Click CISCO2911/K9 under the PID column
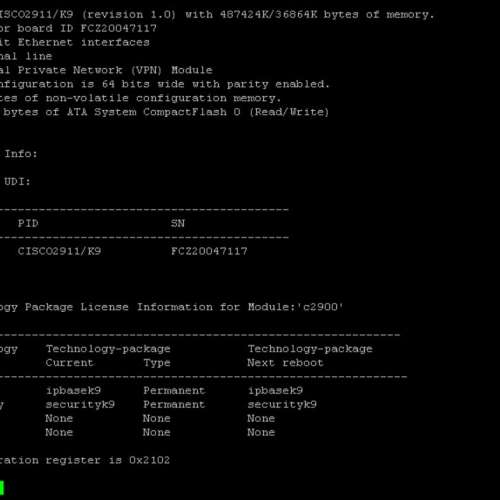 (59, 251)
